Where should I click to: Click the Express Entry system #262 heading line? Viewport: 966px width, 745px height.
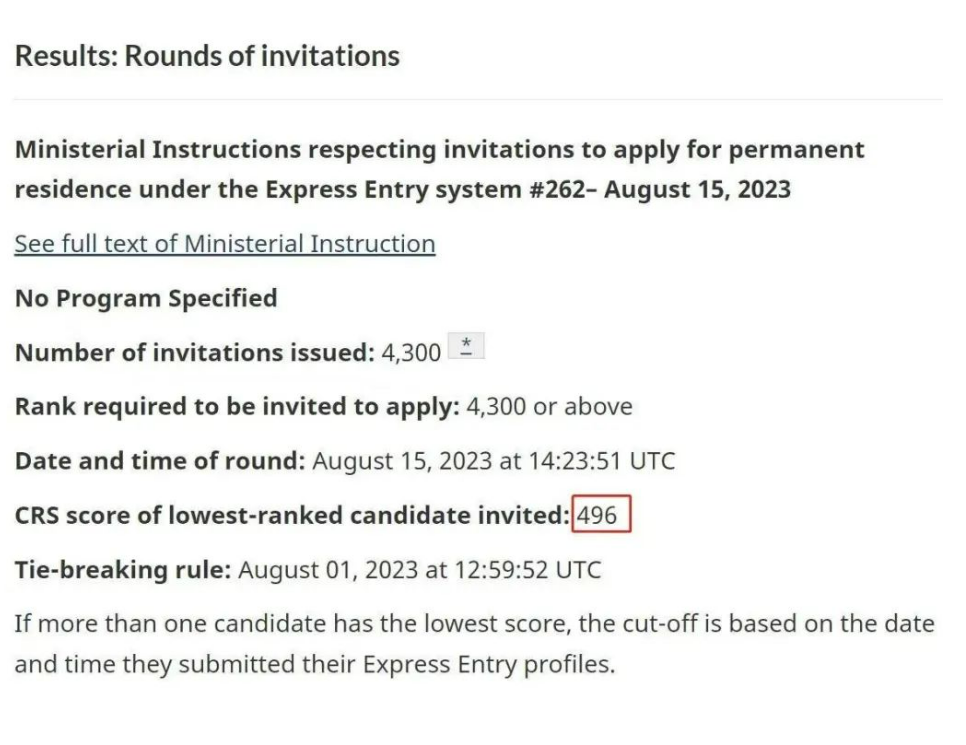click(402, 189)
